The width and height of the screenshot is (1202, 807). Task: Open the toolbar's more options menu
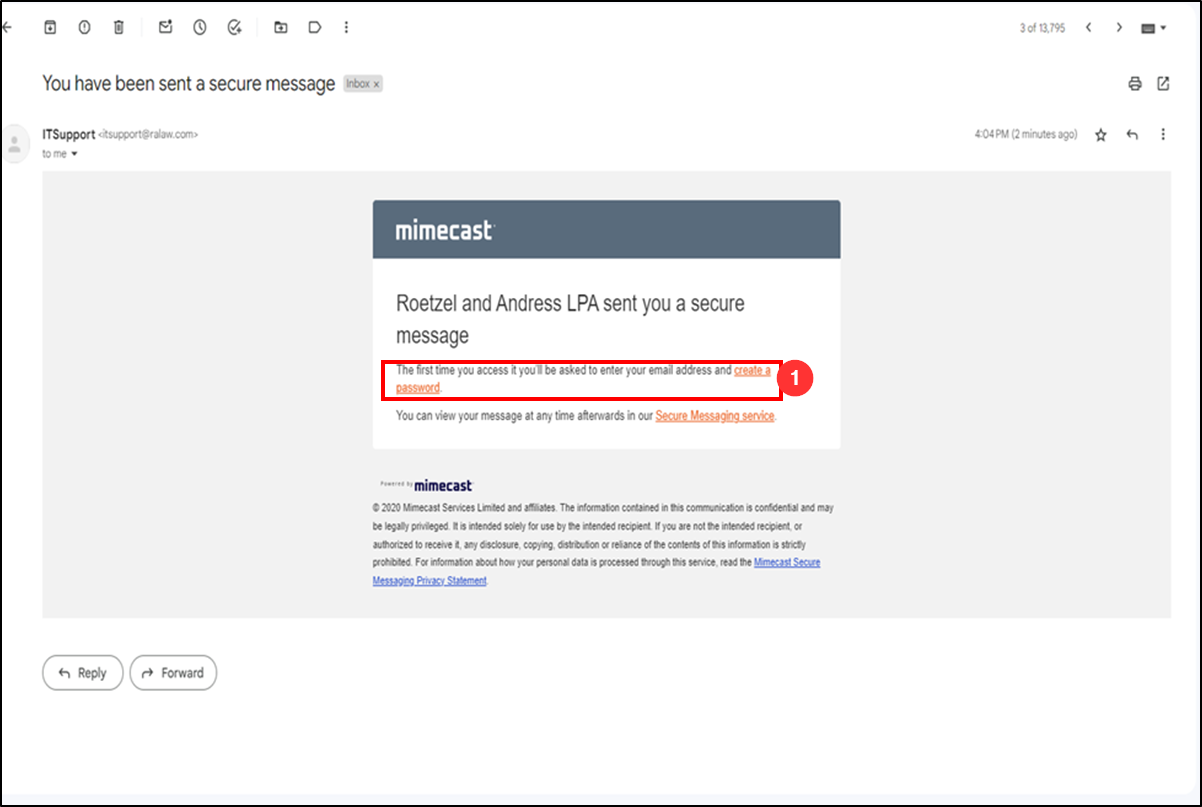(346, 27)
